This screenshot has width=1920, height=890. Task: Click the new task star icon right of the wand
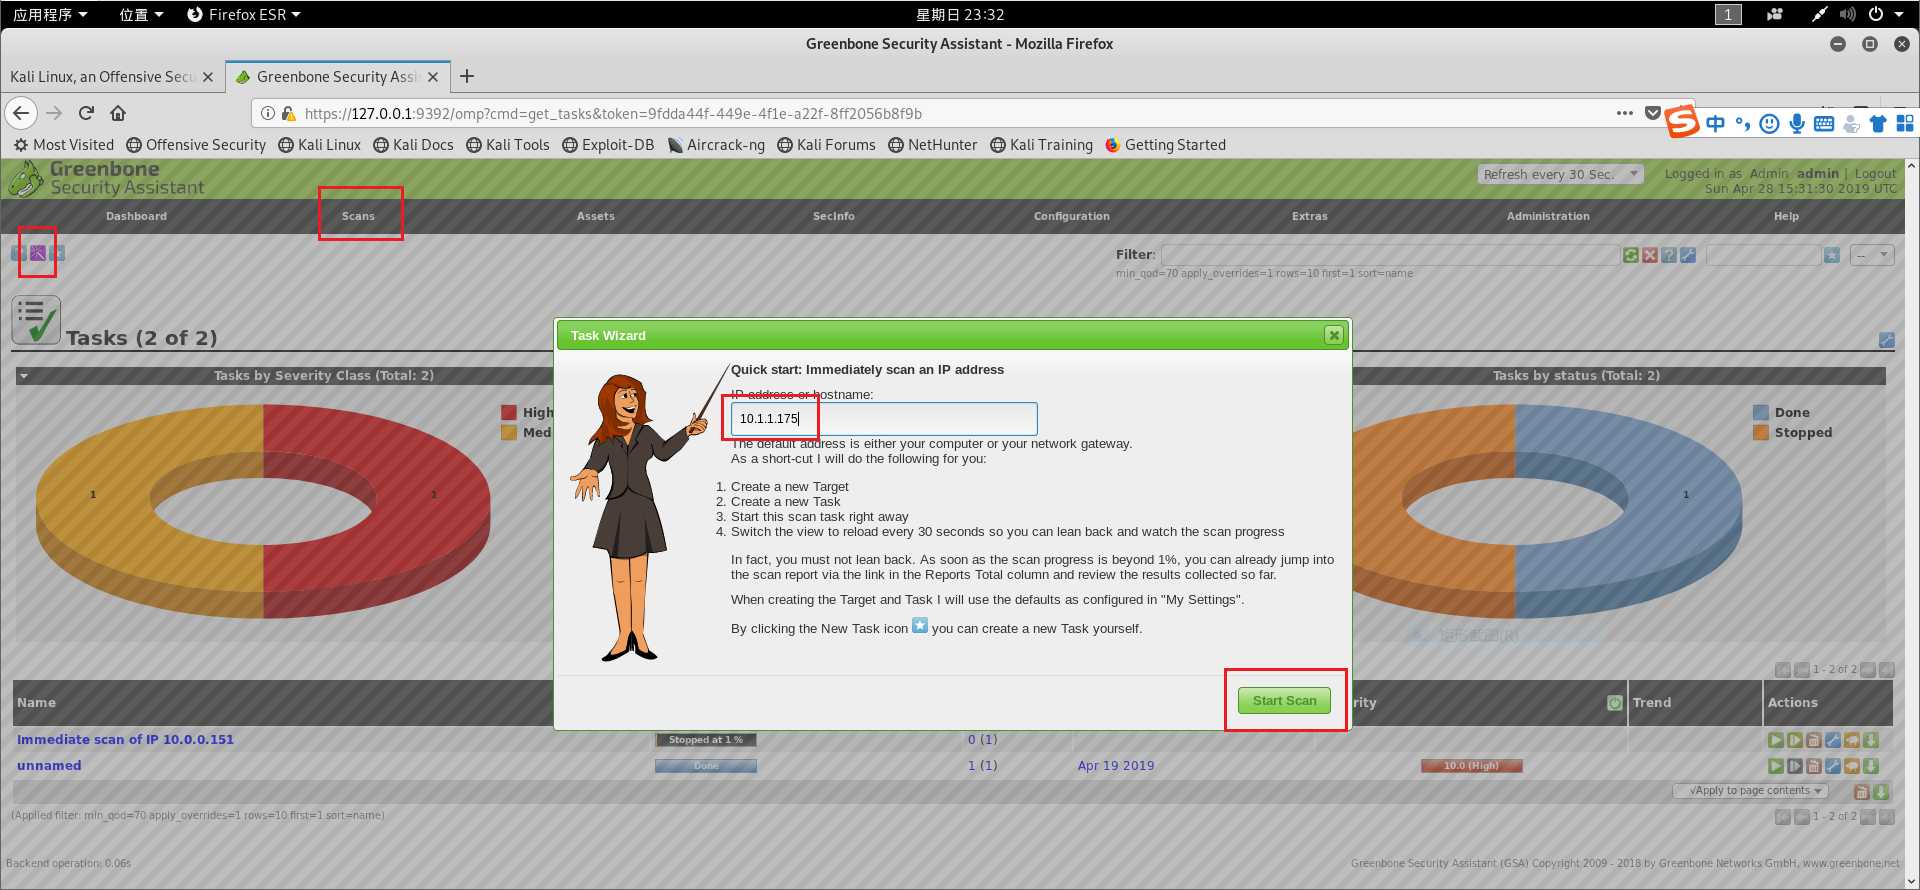[x=57, y=253]
